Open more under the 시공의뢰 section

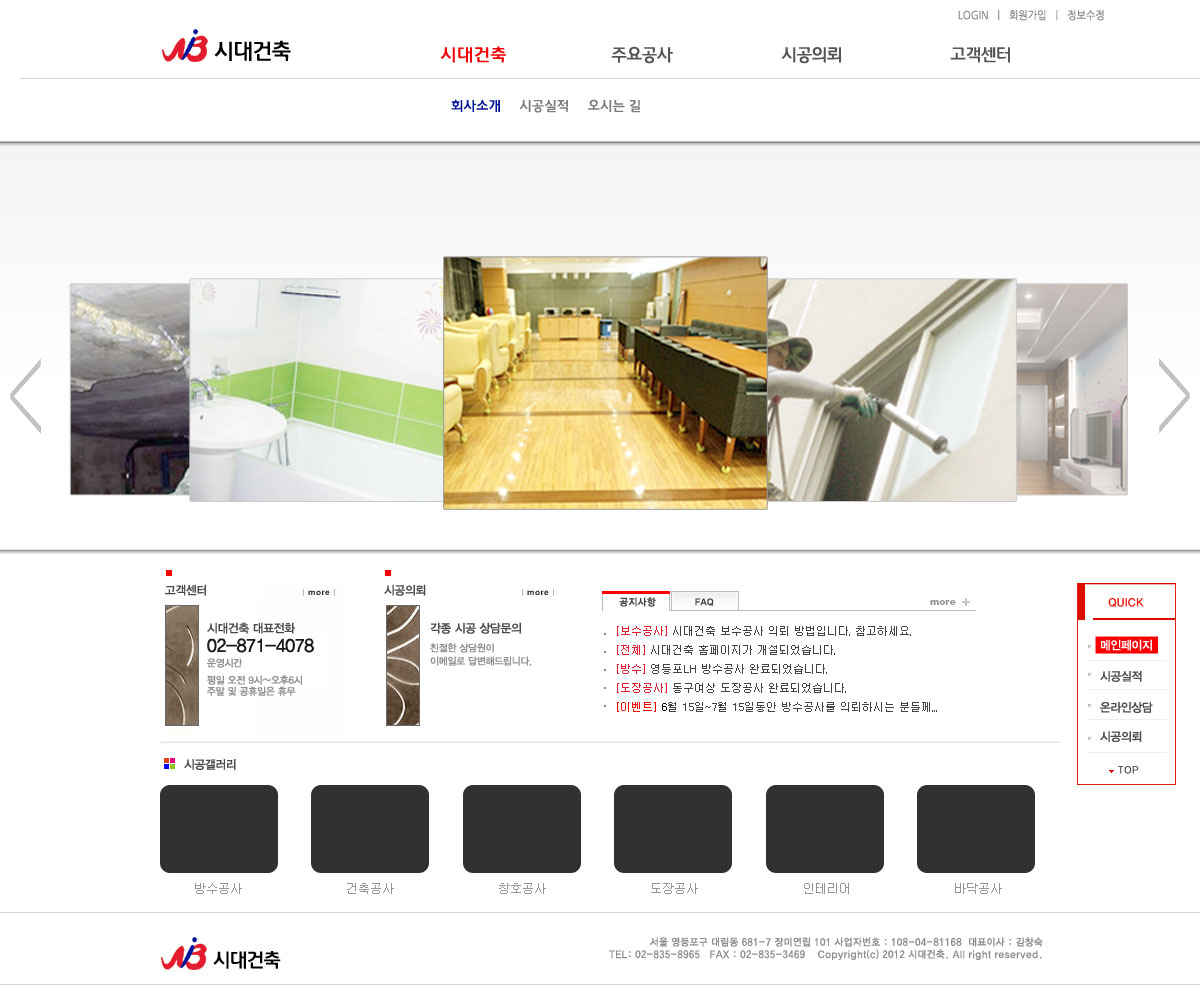click(538, 592)
